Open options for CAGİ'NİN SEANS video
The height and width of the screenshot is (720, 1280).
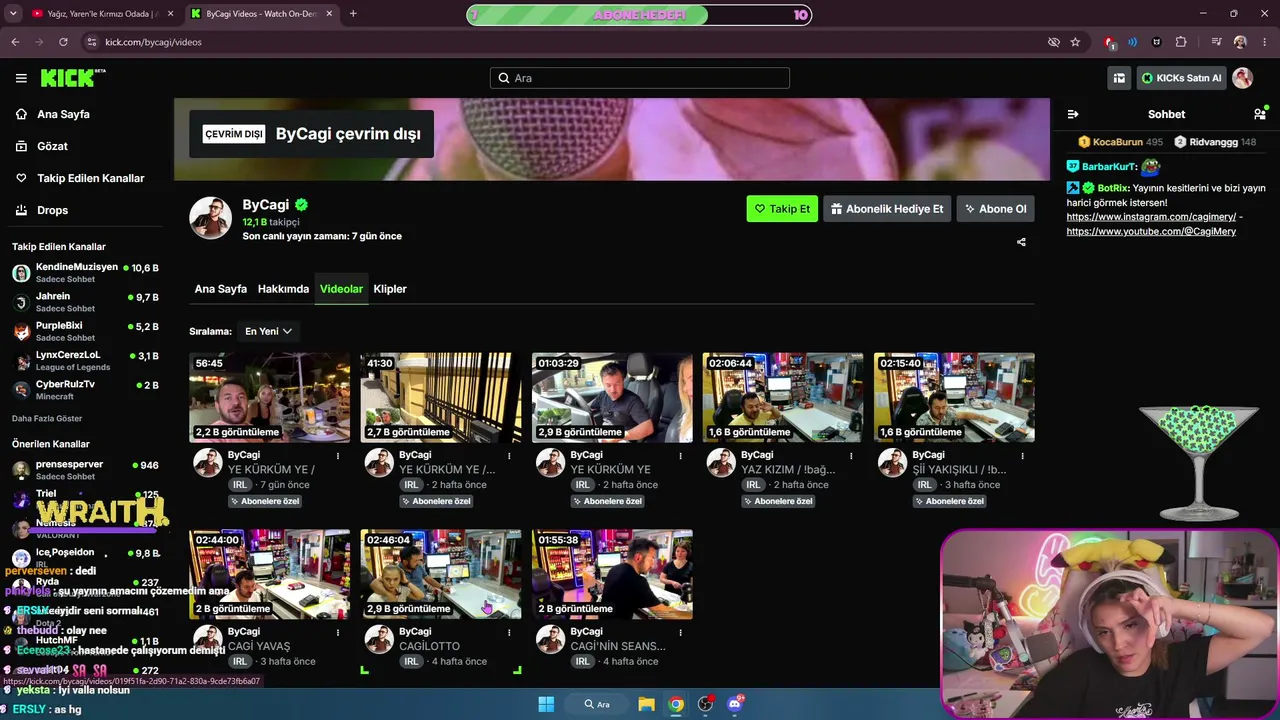pyautogui.click(x=680, y=632)
